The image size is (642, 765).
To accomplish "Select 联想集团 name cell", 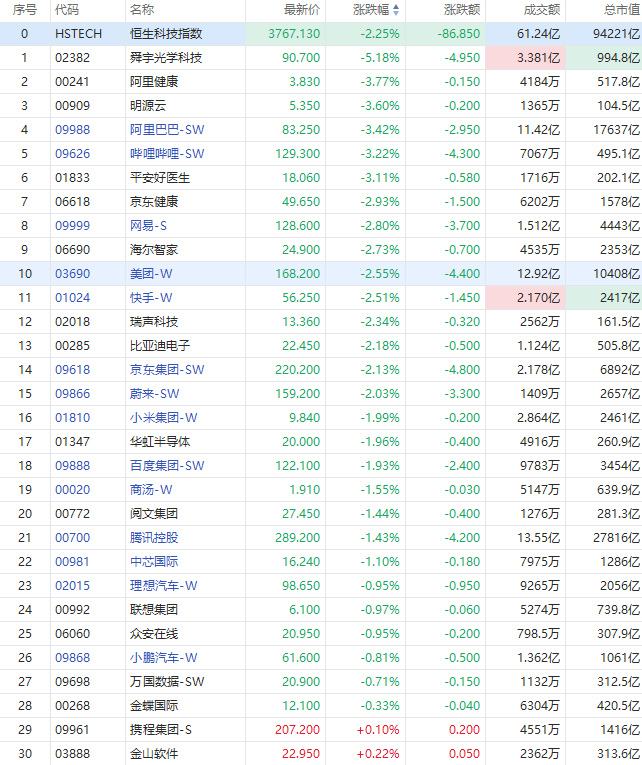I will (154, 610).
